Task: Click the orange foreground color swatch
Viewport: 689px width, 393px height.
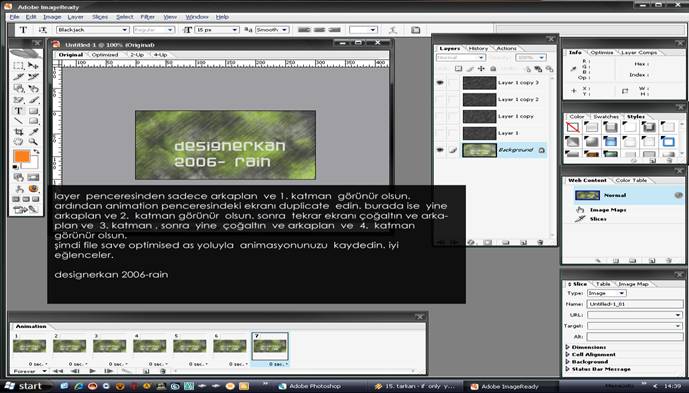Action: coord(22,156)
